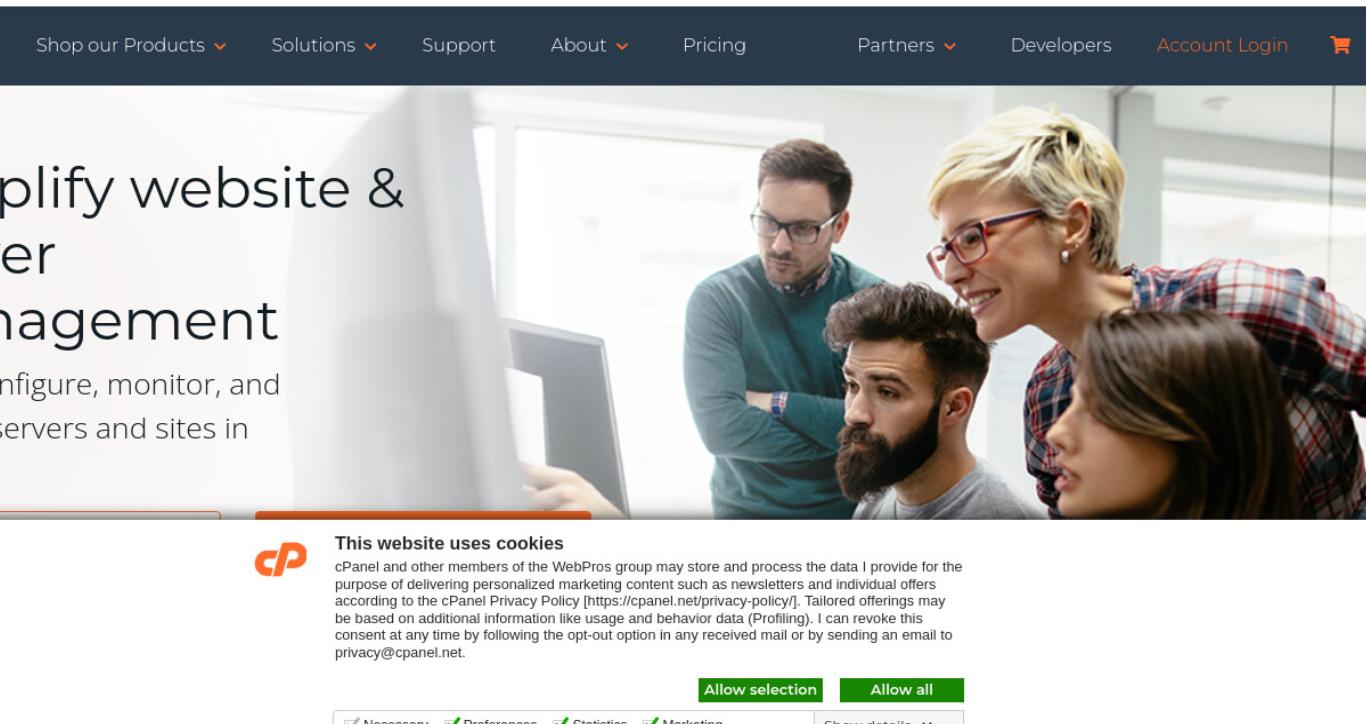1366x724 pixels.
Task: Open the Account Login link
Action: 1222,45
